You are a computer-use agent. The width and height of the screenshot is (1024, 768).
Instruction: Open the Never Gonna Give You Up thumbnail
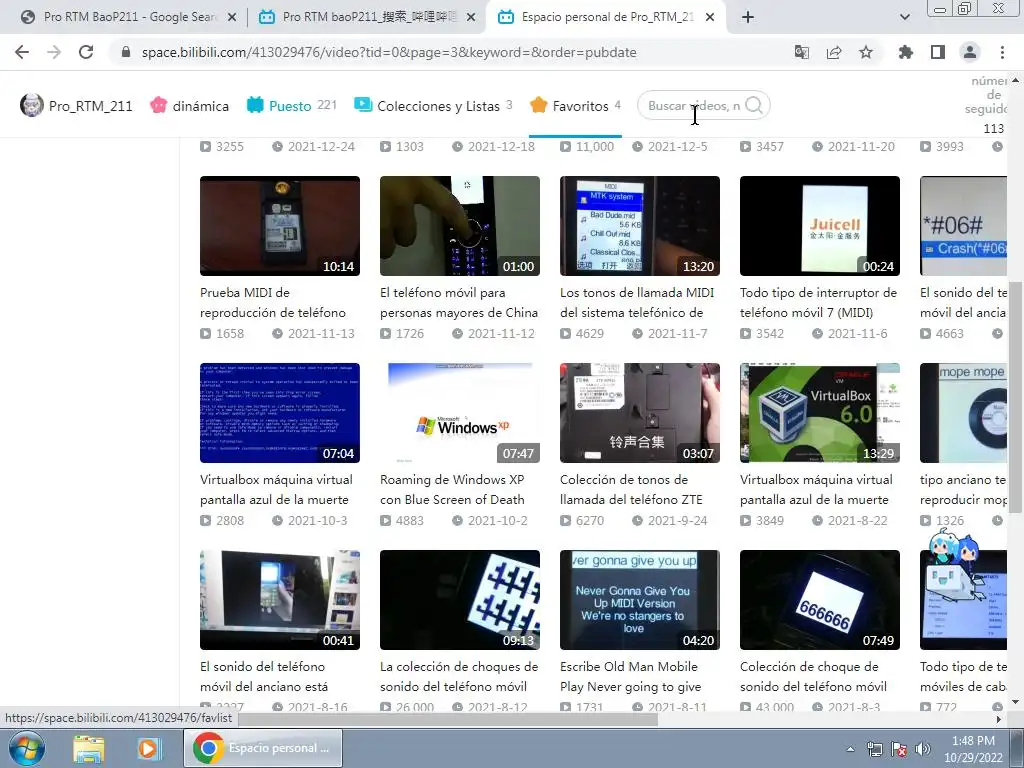coord(640,600)
